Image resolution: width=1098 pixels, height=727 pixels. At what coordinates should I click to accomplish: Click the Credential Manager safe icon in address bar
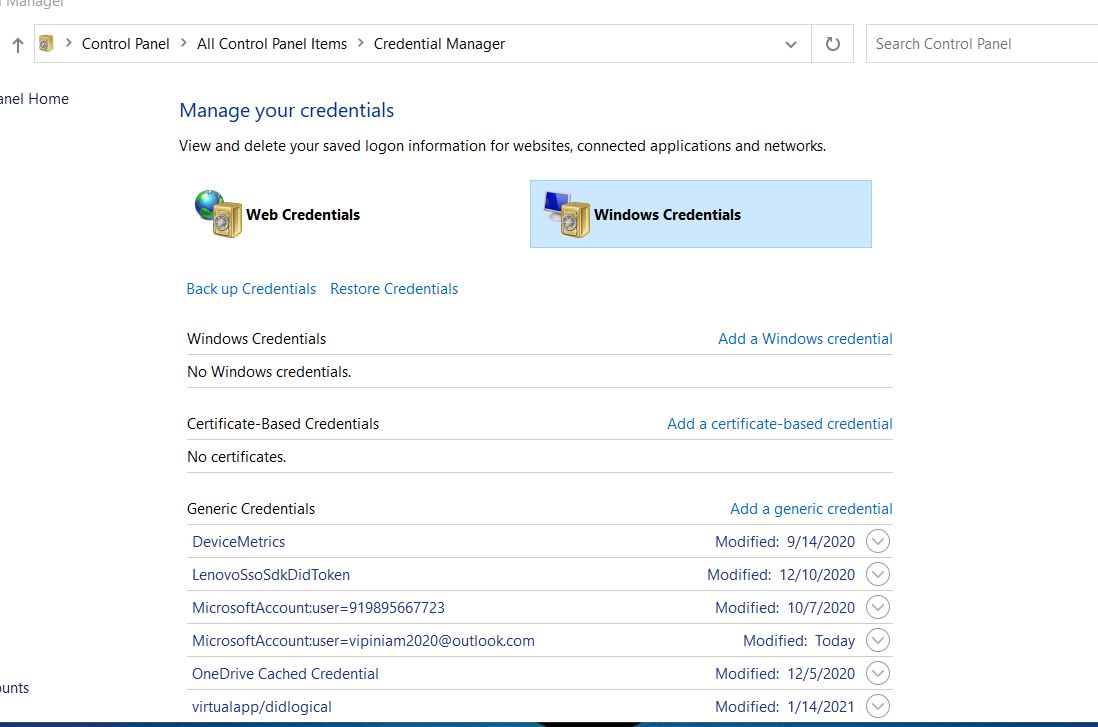click(x=46, y=43)
